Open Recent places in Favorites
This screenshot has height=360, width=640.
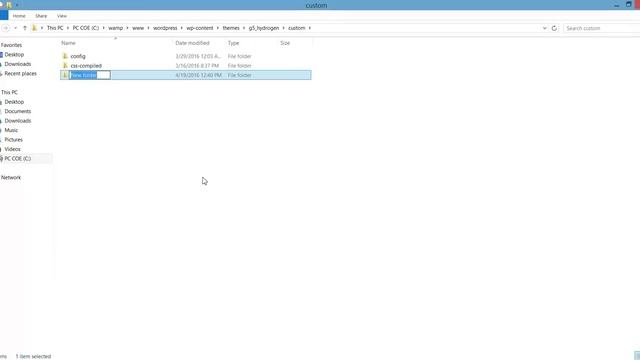click(x=20, y=73)
